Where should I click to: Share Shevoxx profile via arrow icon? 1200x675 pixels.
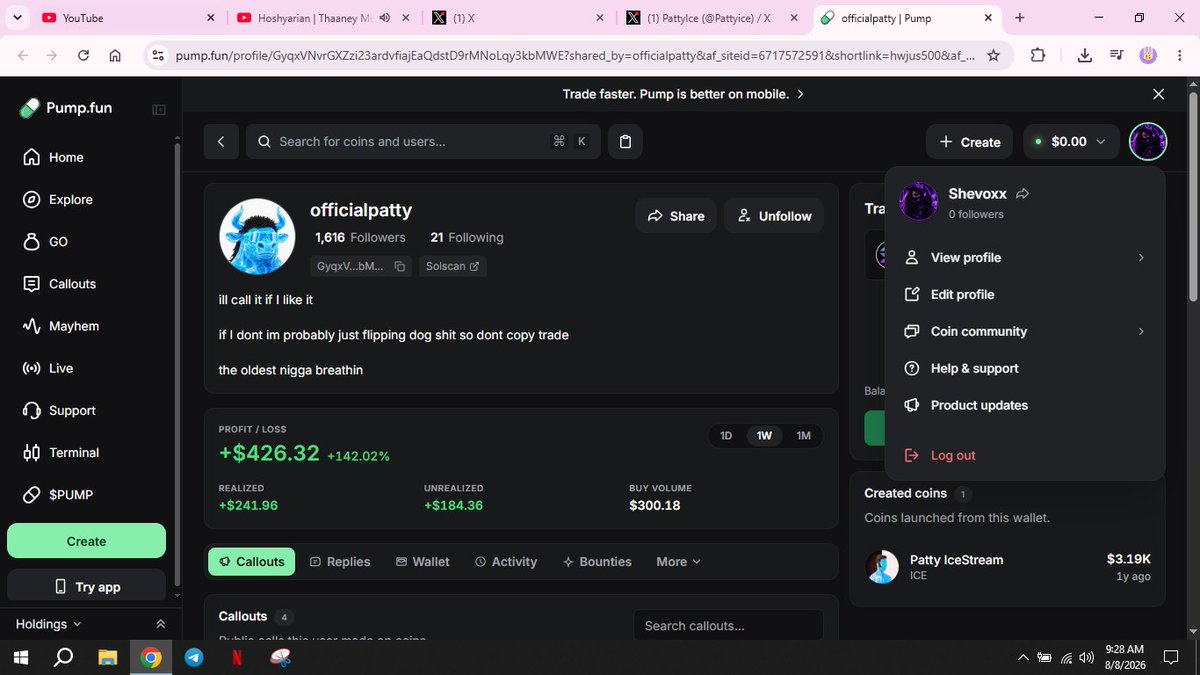(1022, 194)
